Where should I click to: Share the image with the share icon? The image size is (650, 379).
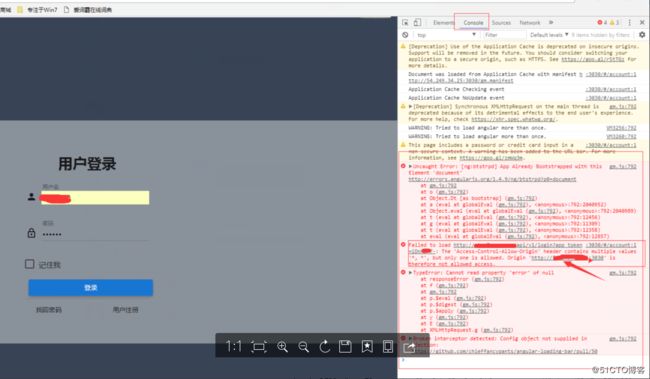point(409,347)
